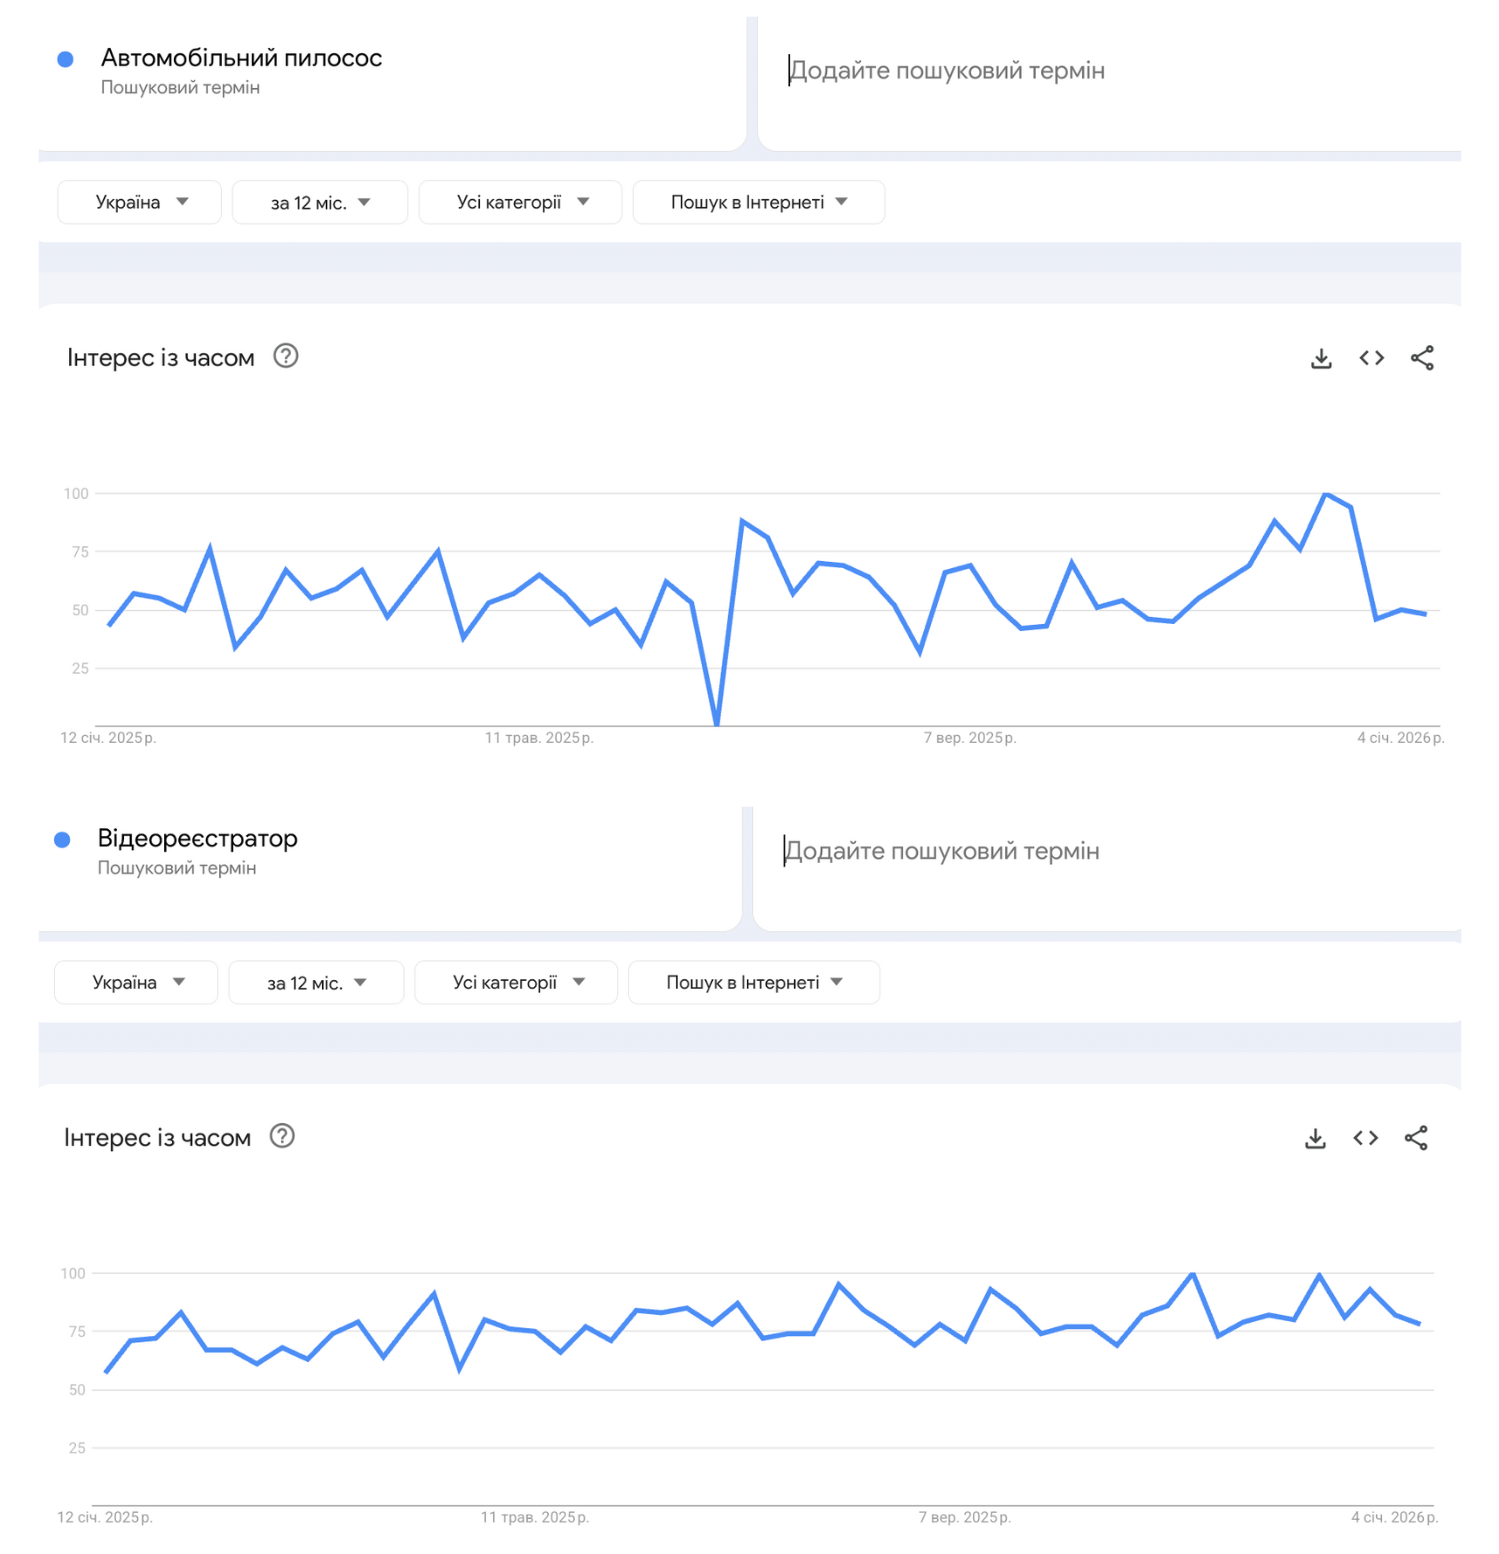Share the second interest-over-time chart
This screenshot has height=1554, width=1499.
tap(1416, 1137)
